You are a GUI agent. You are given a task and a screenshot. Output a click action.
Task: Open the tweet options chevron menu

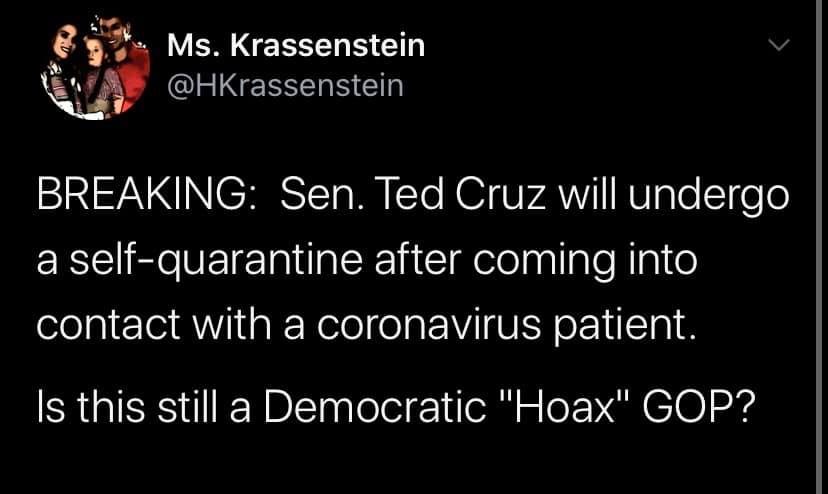[779, 44]
